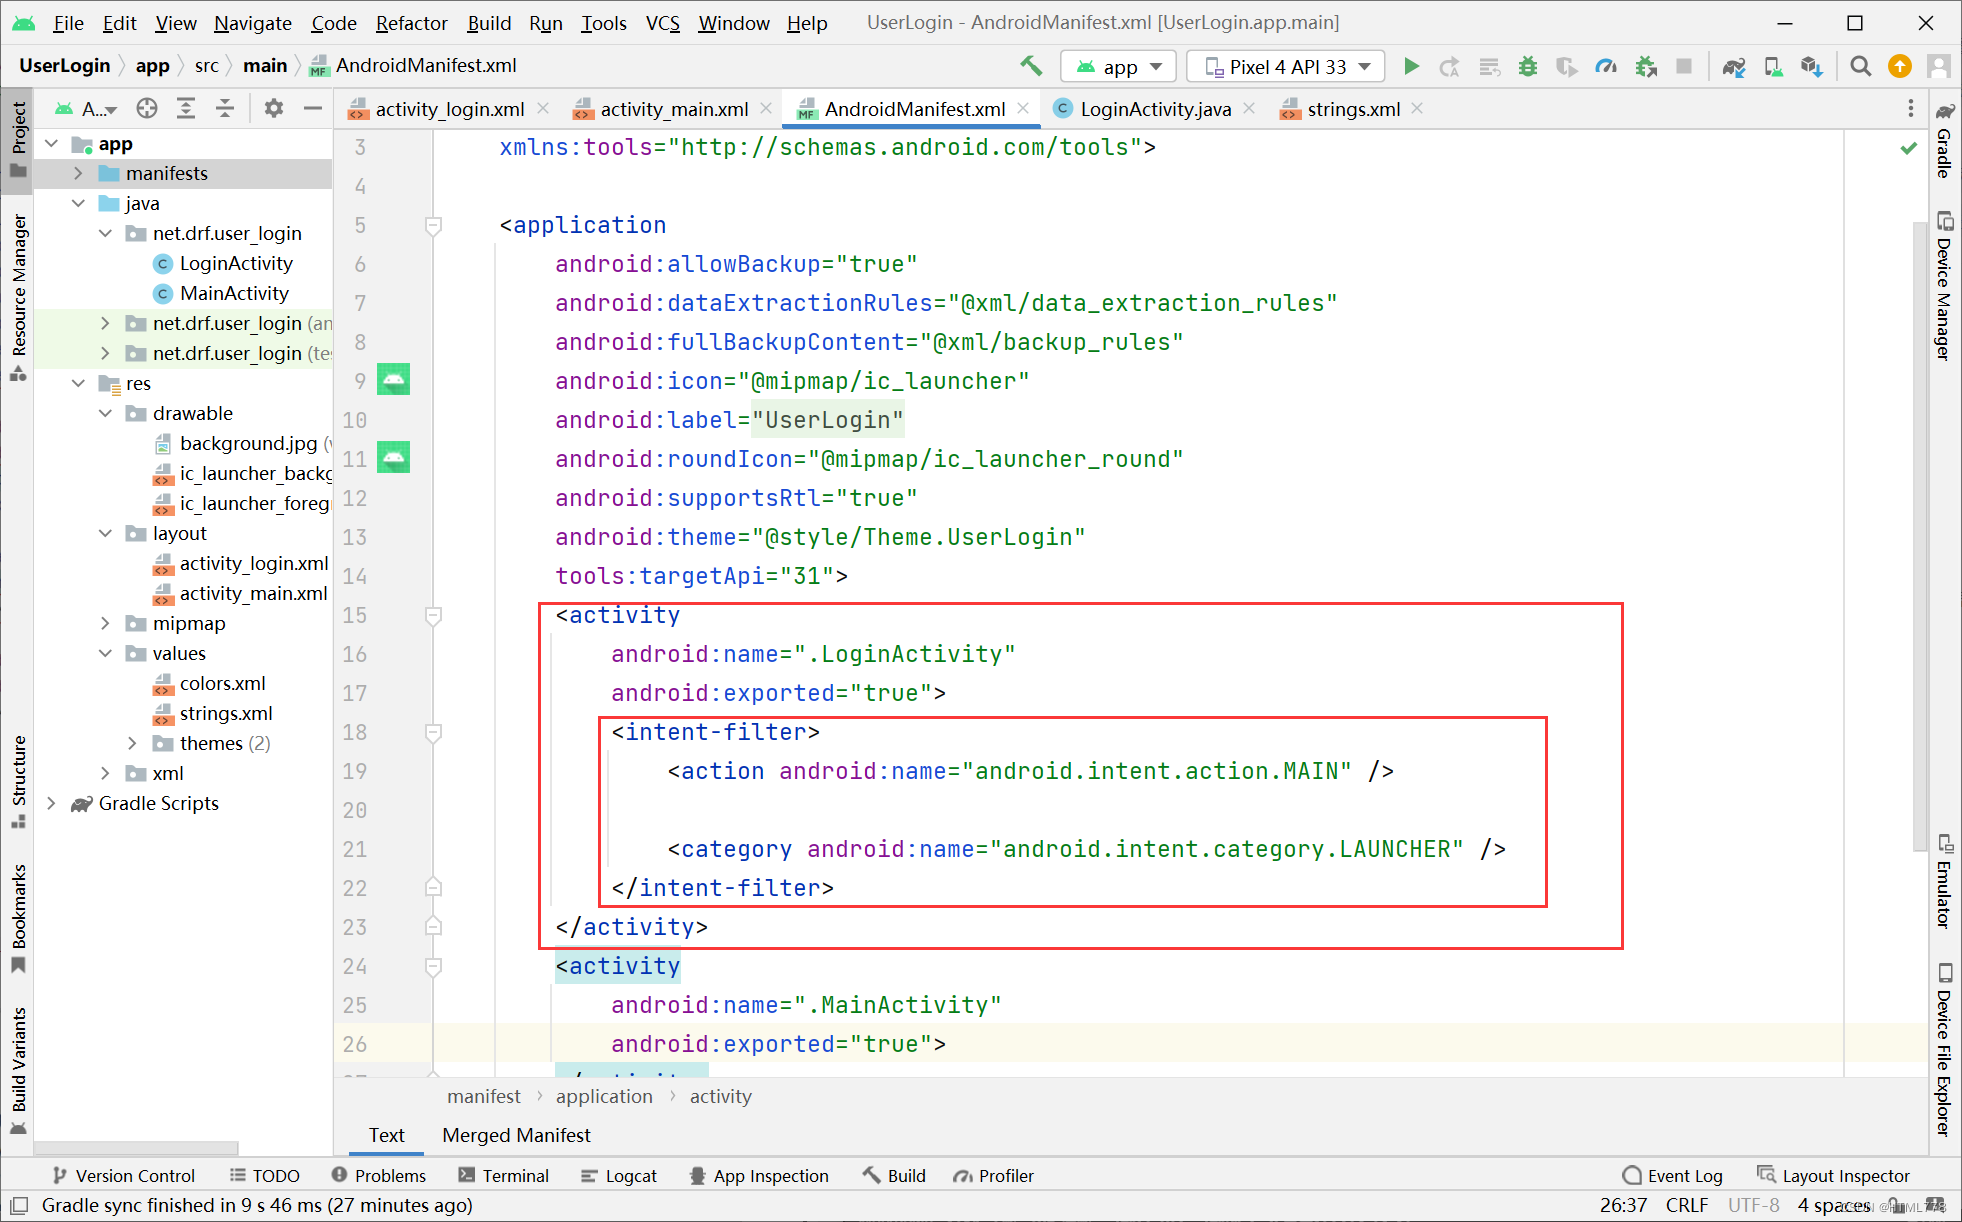This screenshot has width=1962, height=1222.
Task: Open the Logcat tool window
Action: coord(619,1175)
